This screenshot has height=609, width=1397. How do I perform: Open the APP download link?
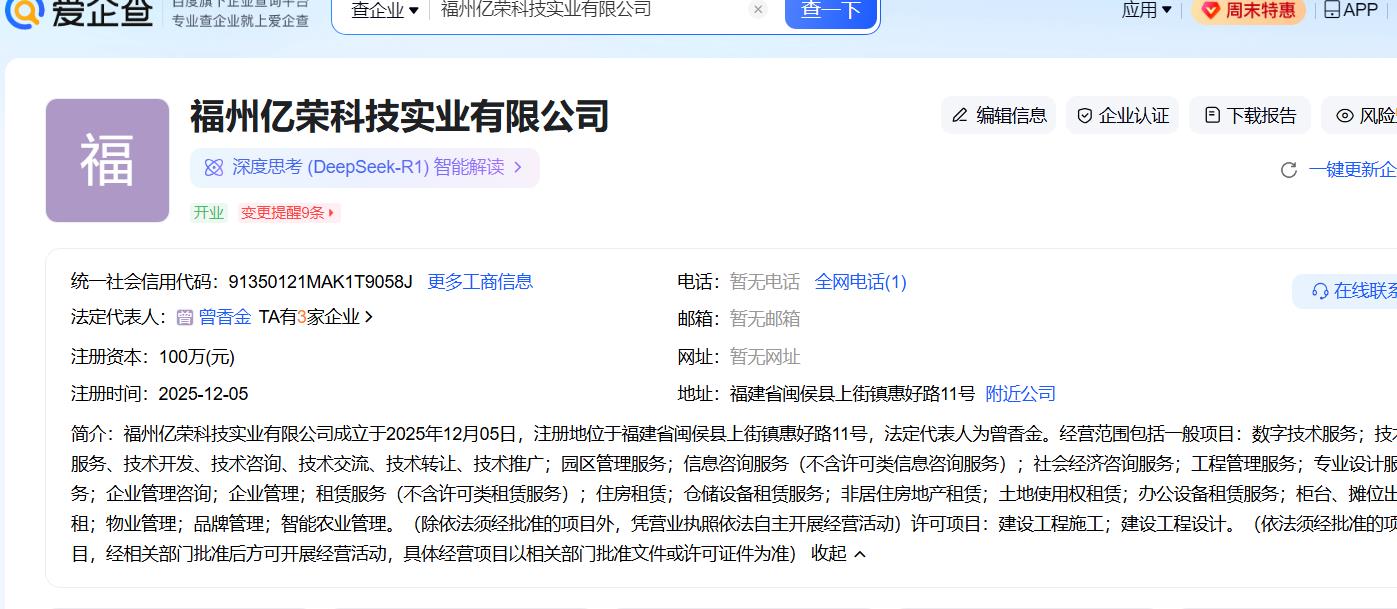(1350, 10)
